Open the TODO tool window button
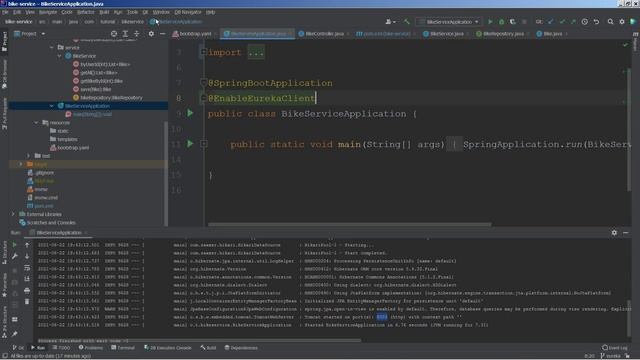640x360 pixels. coord(62,348)
